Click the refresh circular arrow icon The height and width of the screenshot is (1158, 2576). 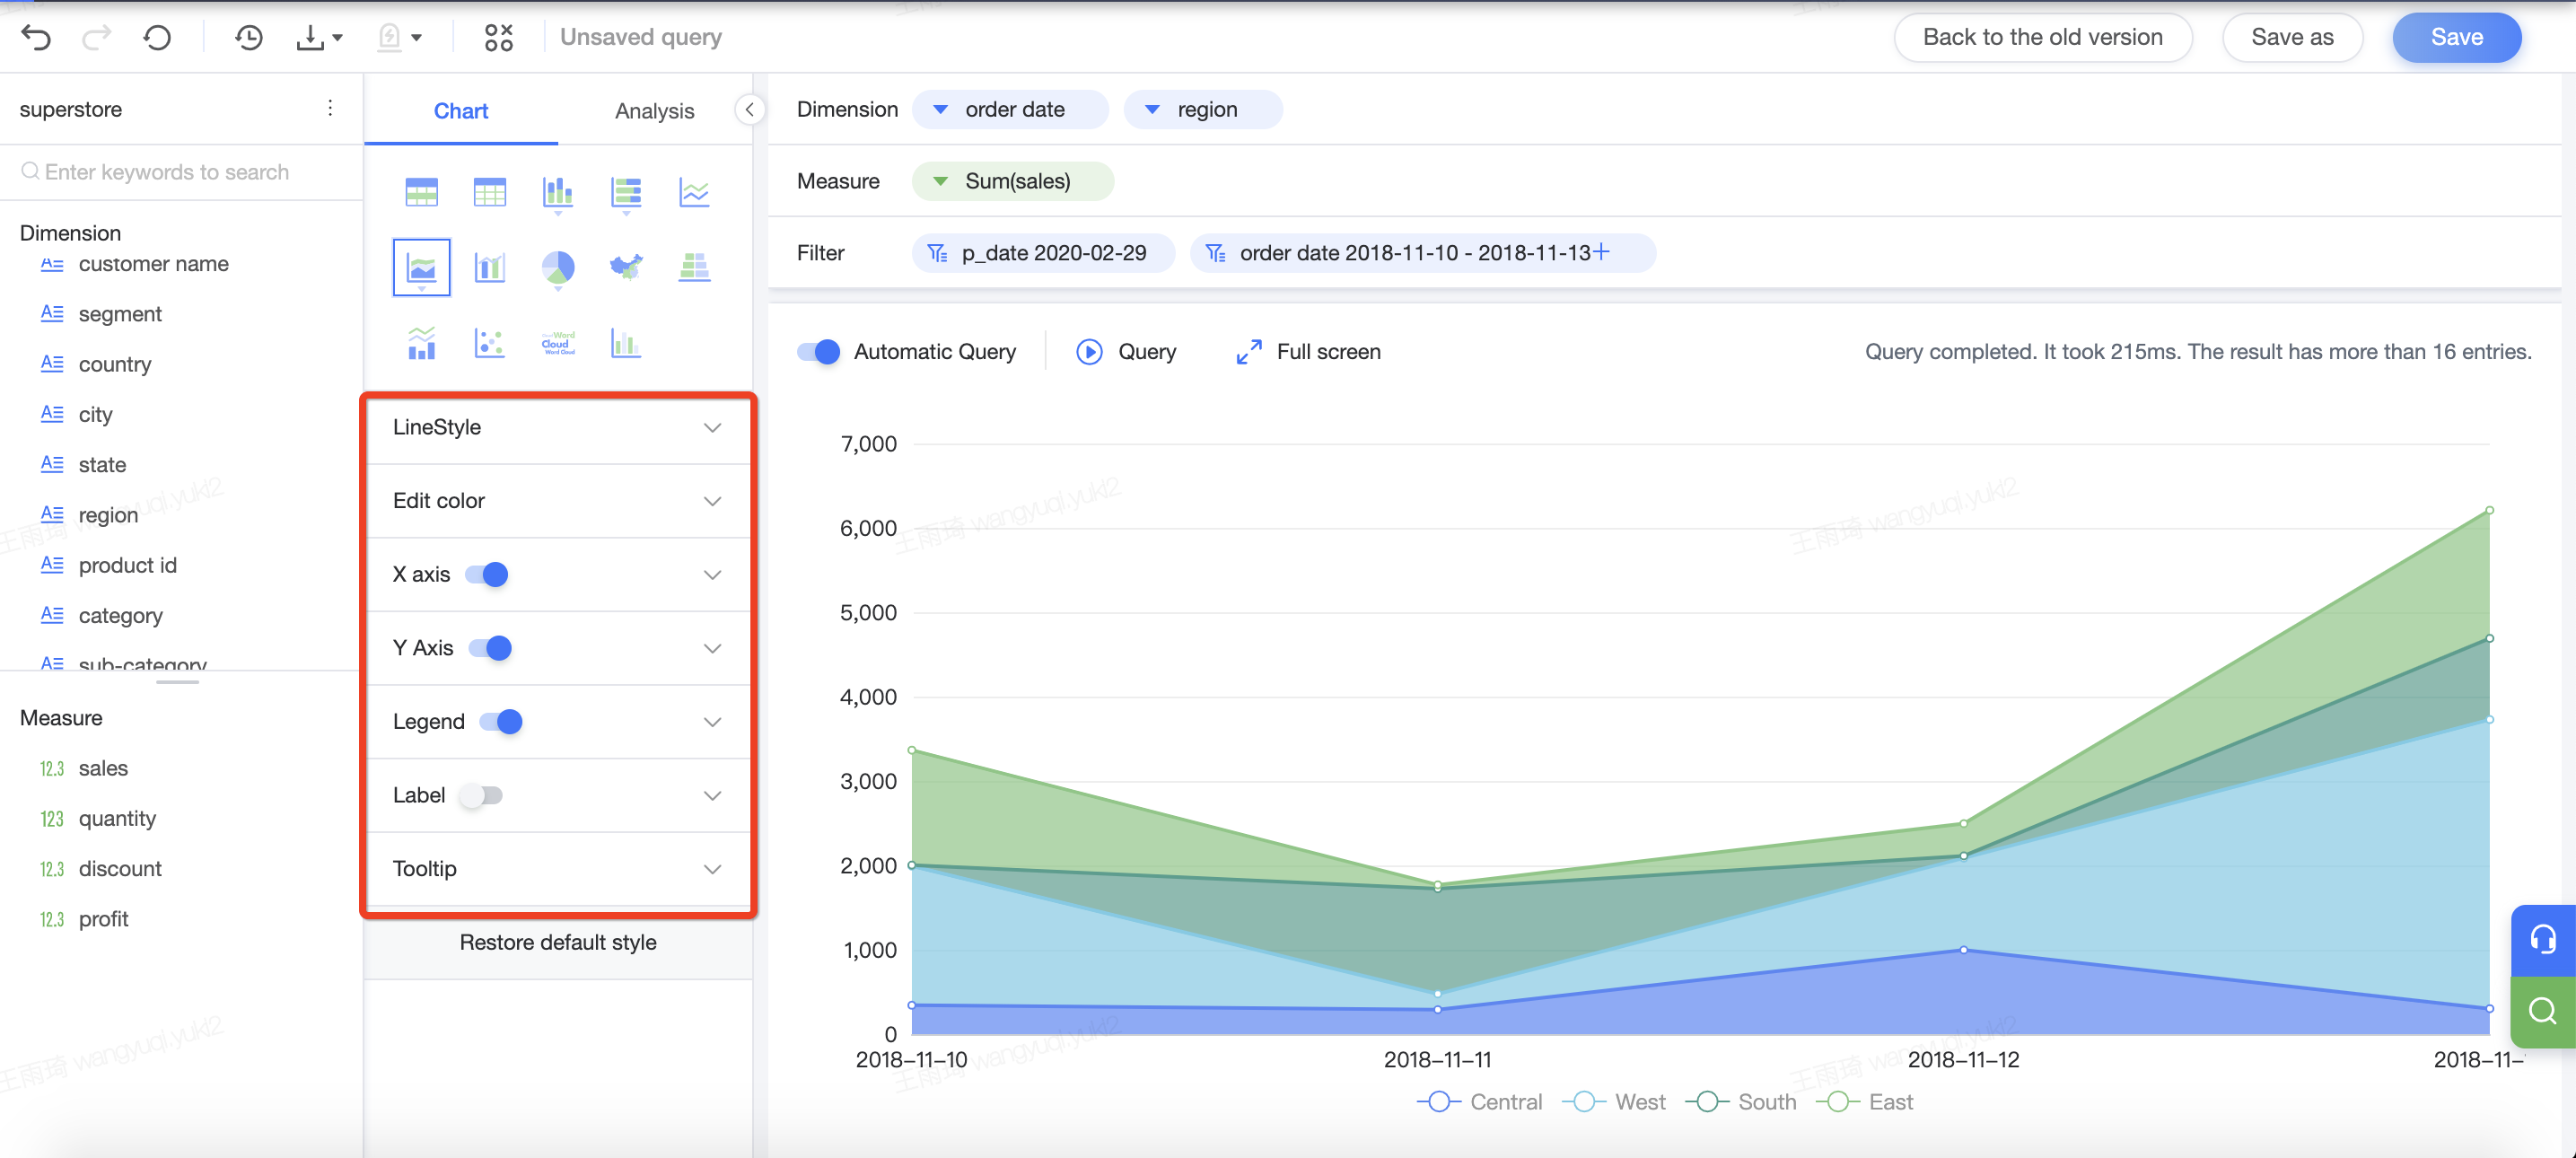pos(157,38)
